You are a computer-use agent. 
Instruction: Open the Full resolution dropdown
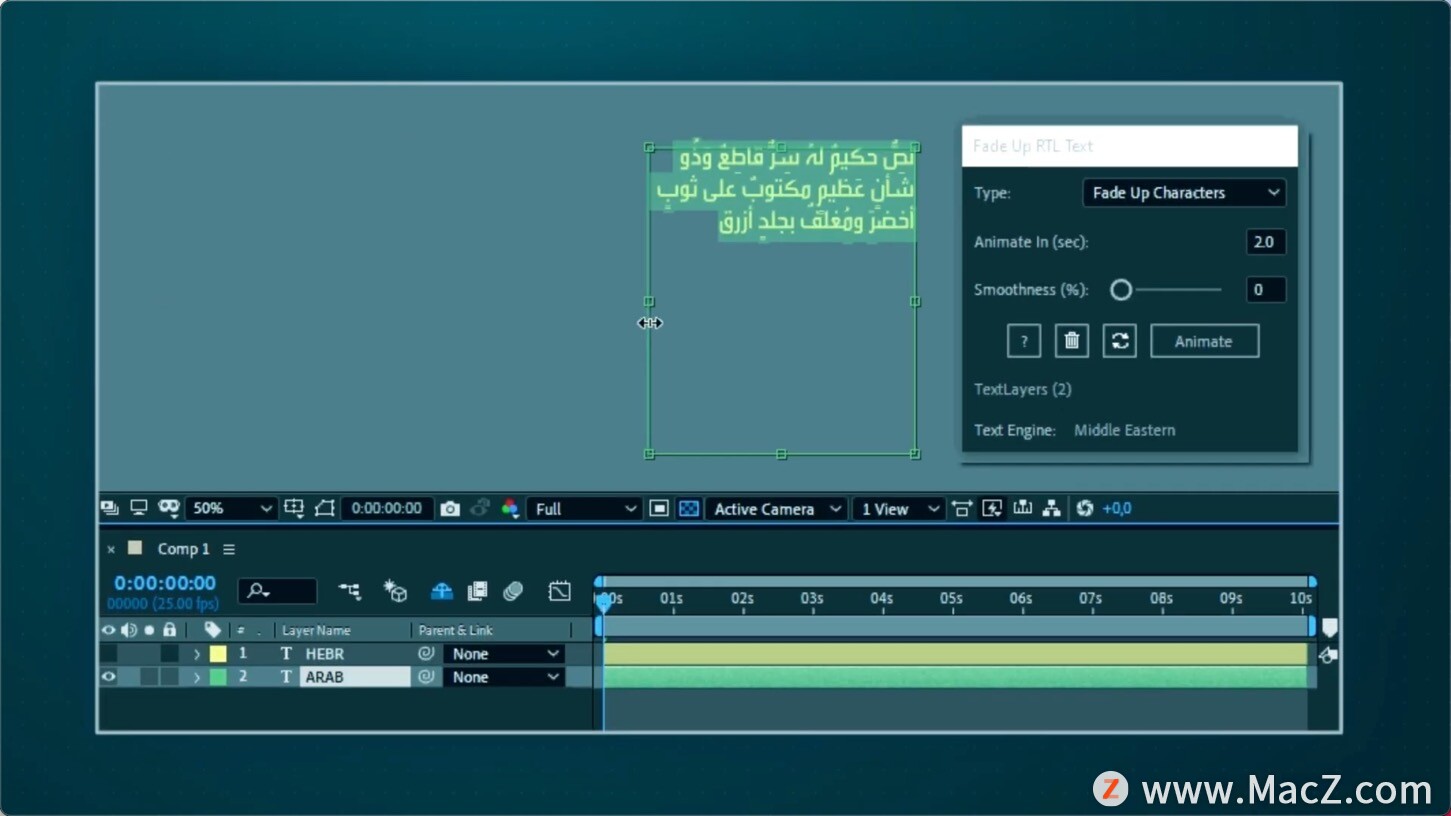pyautogui.click(x=584, y=508)
